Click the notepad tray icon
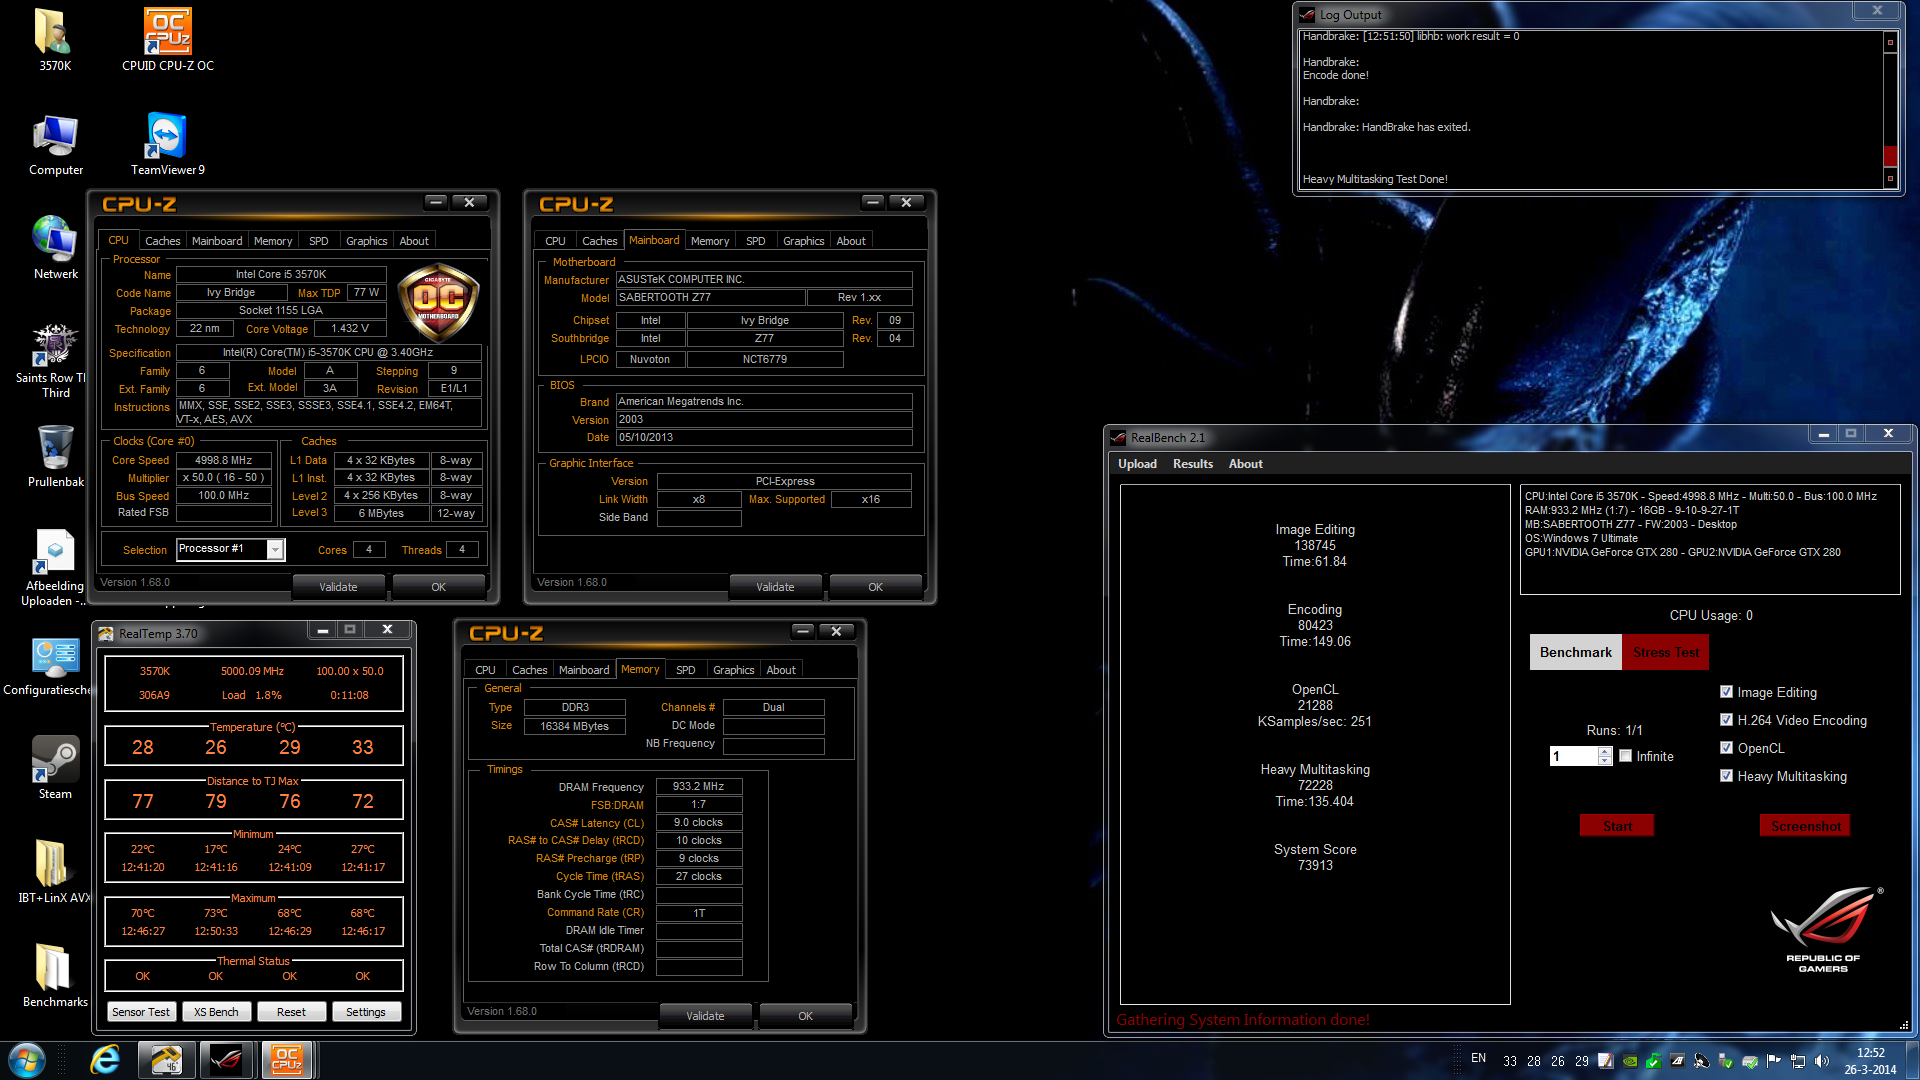 click(x=1606, y=1061)
